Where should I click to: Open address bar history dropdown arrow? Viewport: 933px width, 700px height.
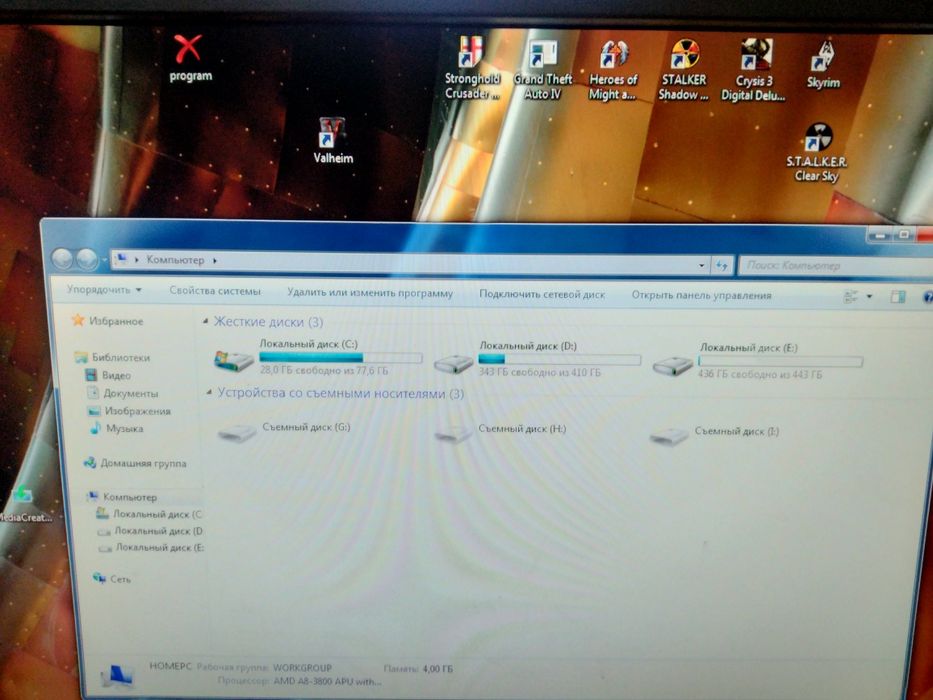coord(702,265)
